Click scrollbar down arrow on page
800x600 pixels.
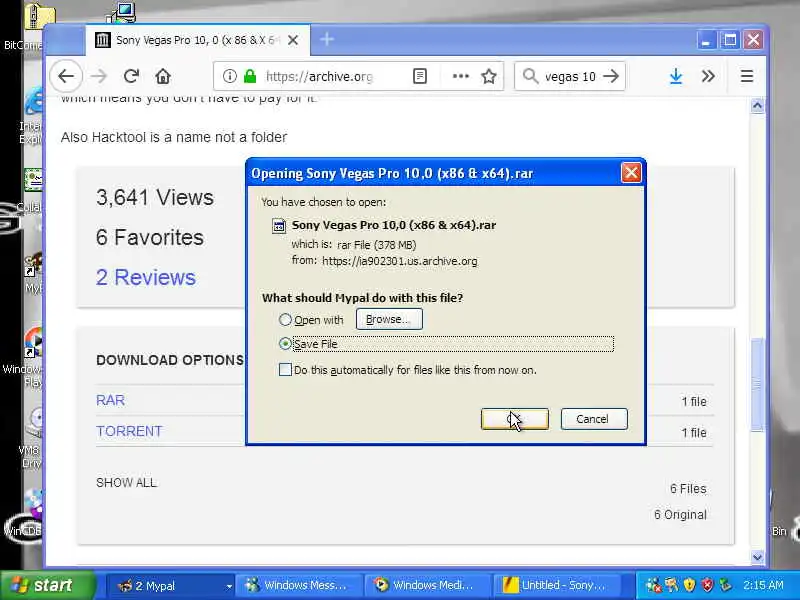click(x=757, y=557)
